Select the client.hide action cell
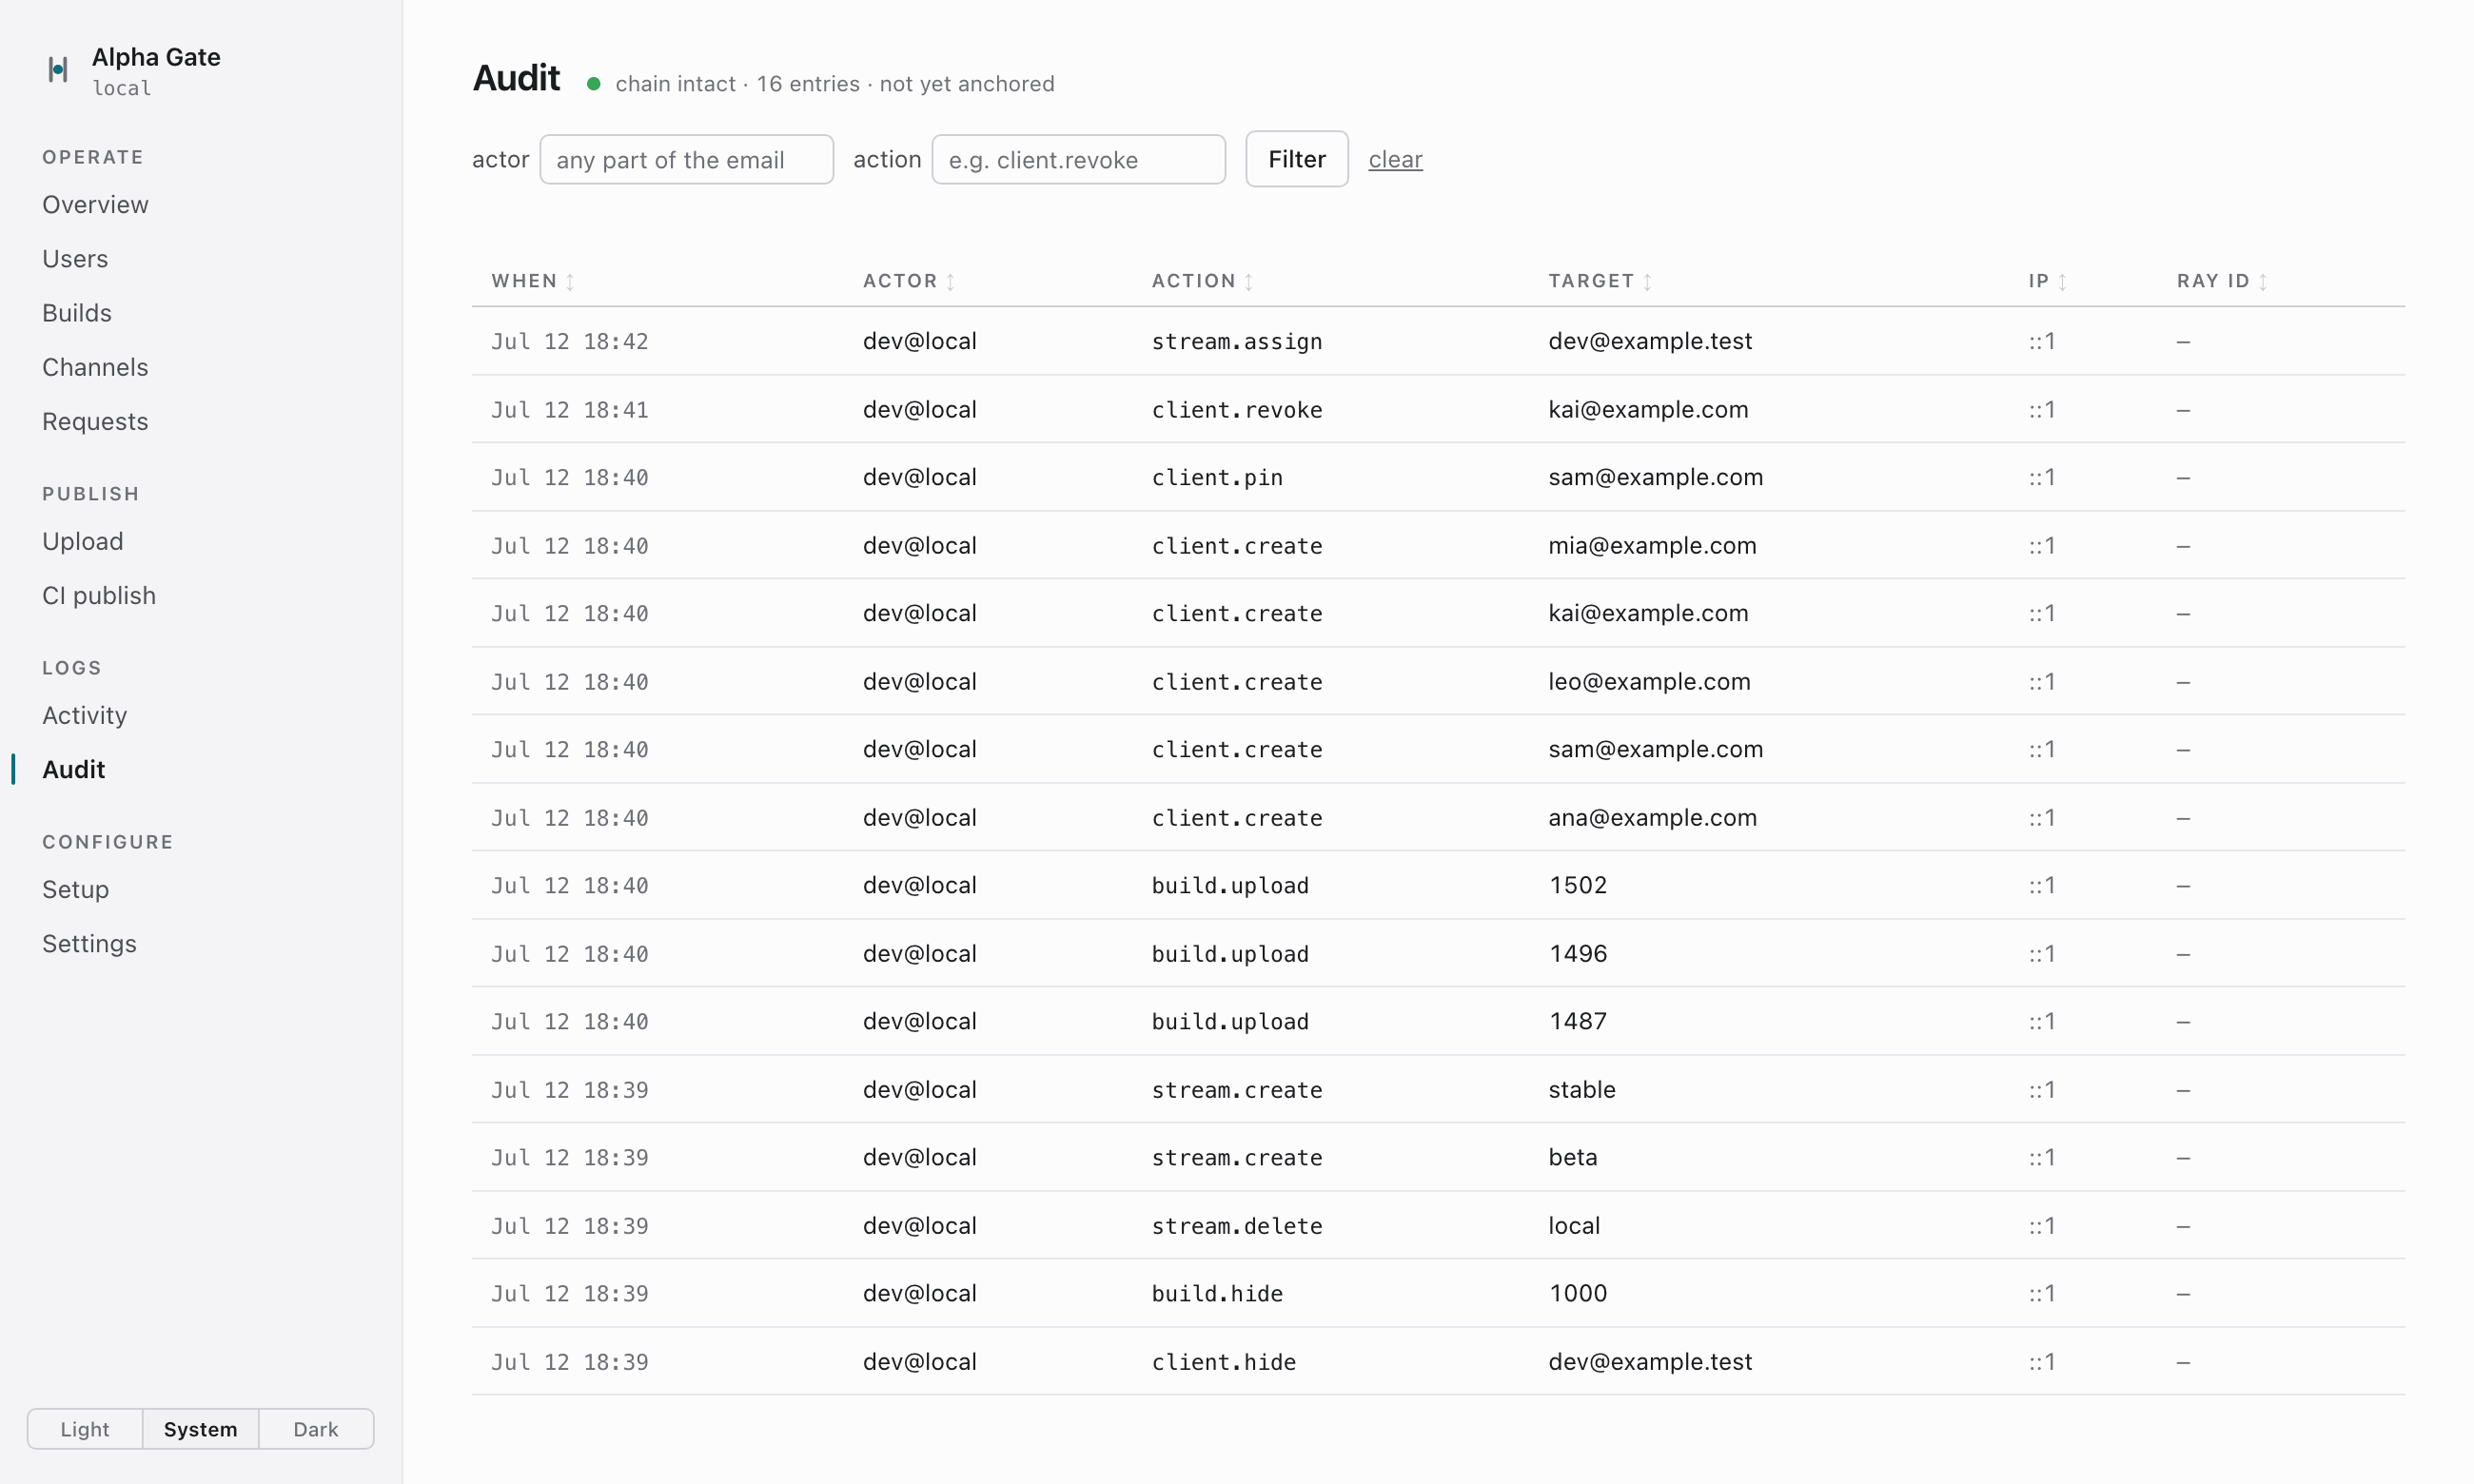 (x=1224, y=1361)
